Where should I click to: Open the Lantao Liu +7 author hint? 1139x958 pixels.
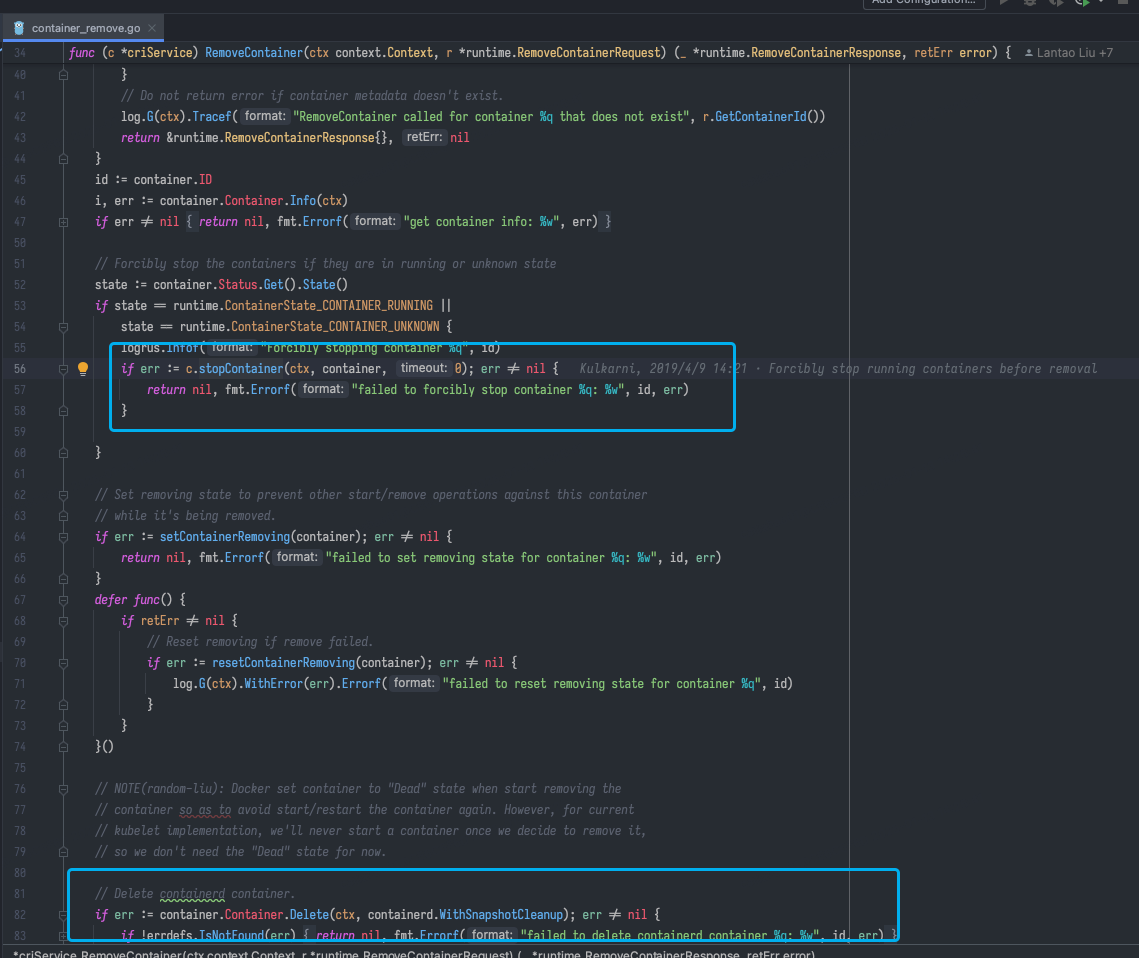1068,53
